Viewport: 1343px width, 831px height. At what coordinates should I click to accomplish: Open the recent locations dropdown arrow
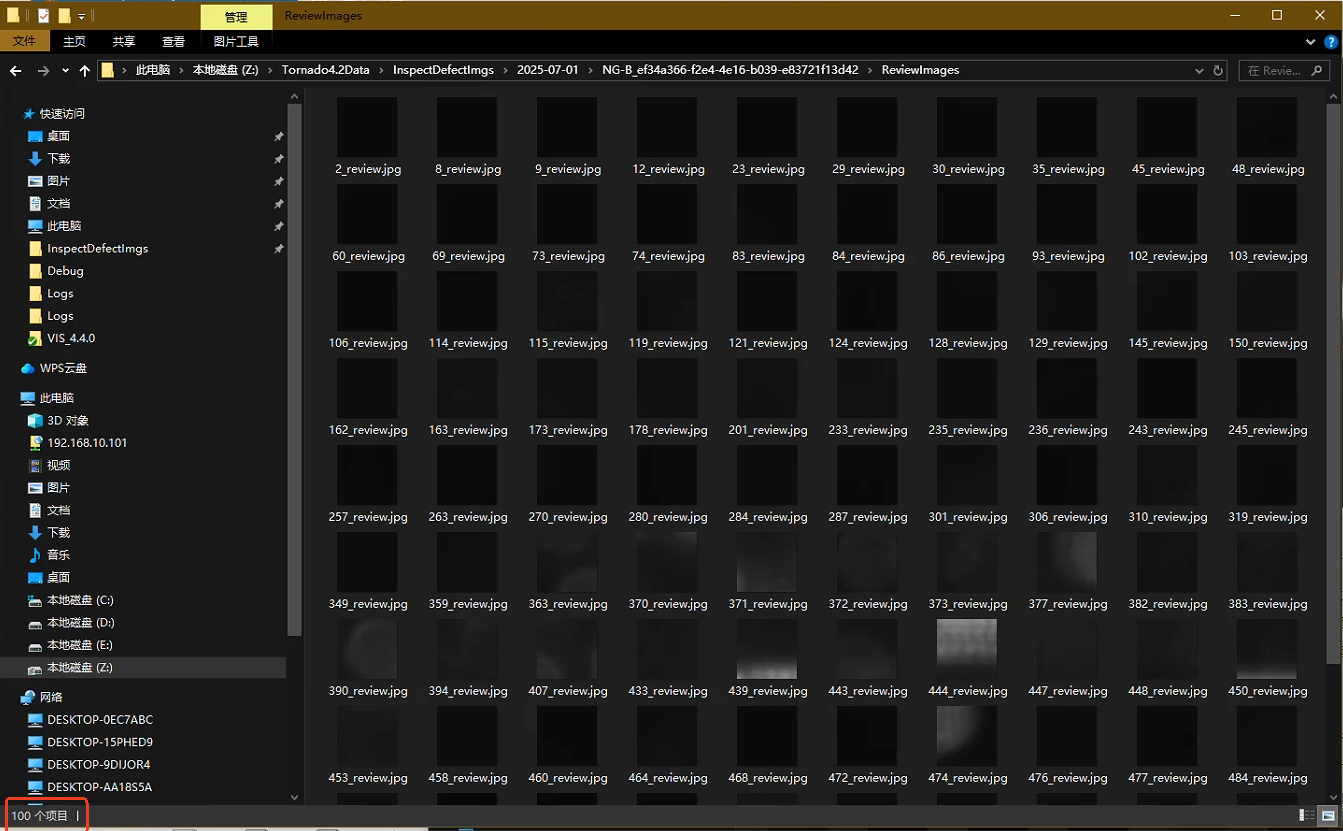tap(65, 71)
